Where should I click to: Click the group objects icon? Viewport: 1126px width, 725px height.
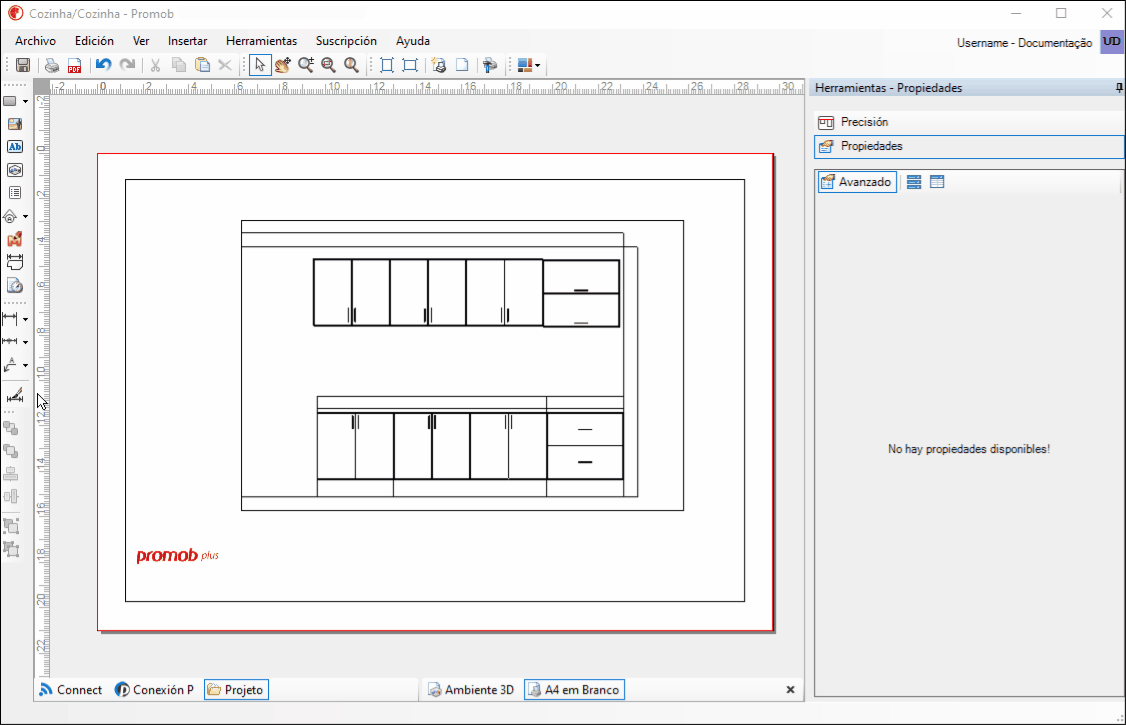[x=11, y=526]
